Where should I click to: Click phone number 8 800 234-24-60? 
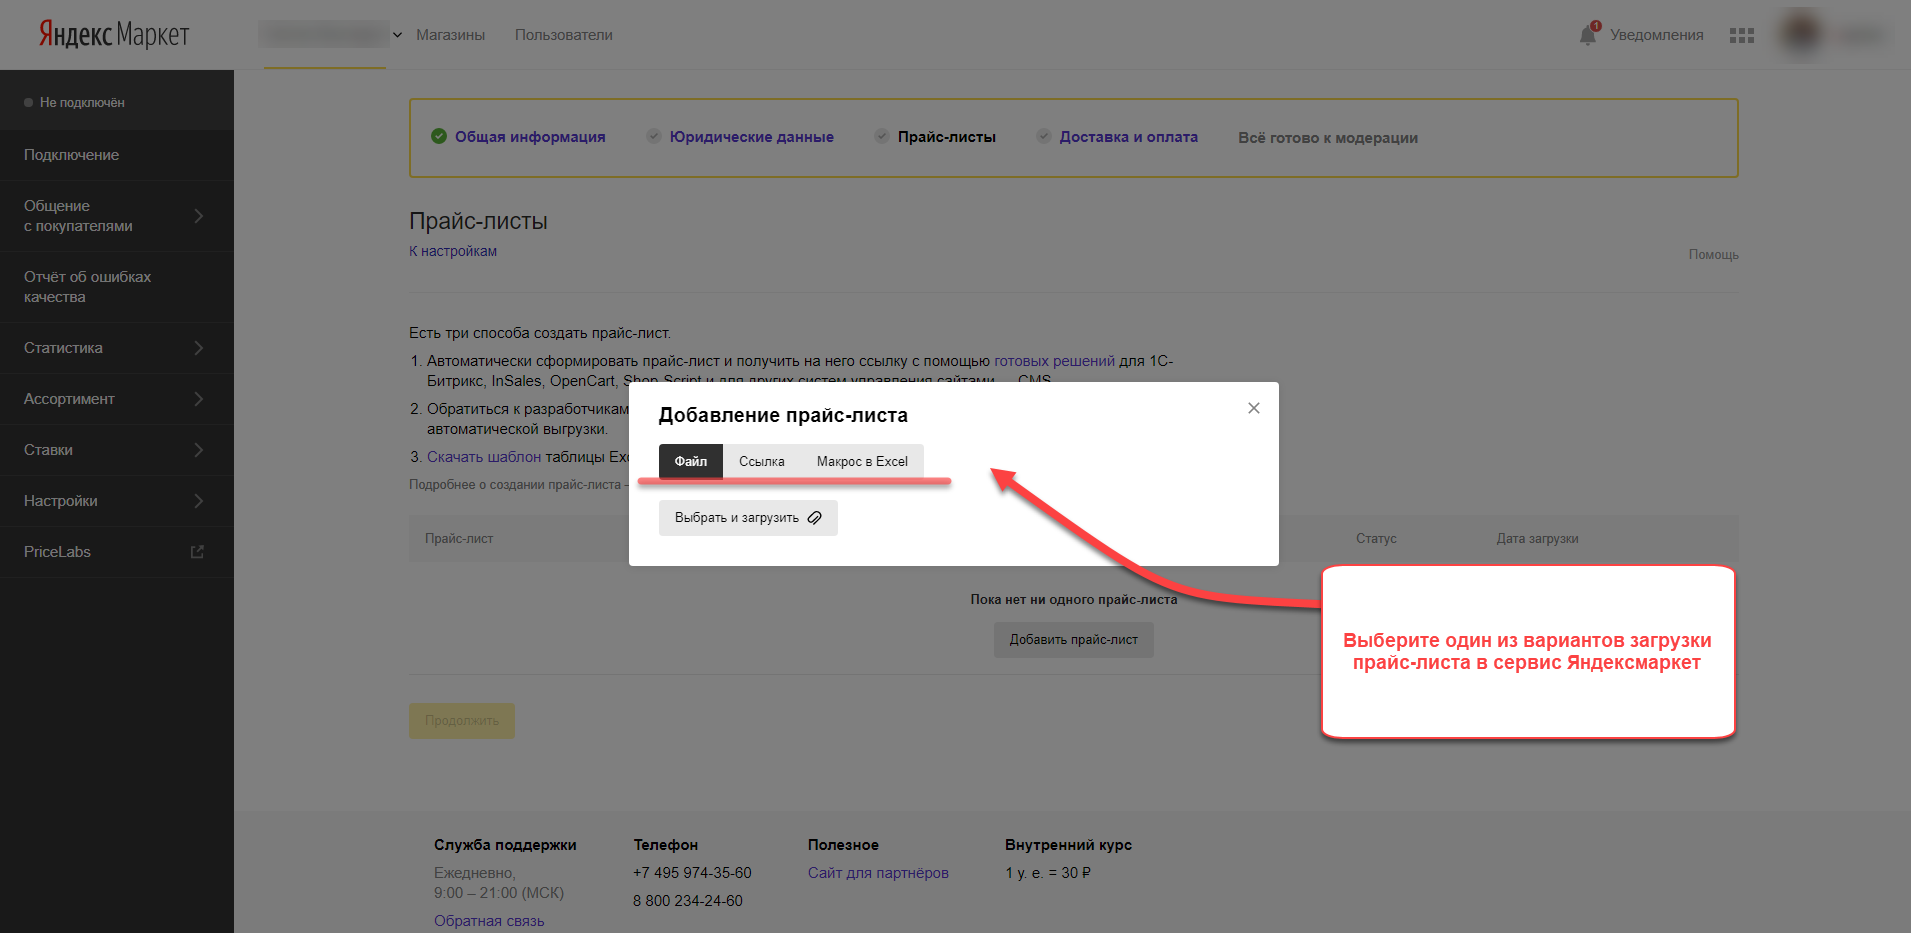pos(688,901)
